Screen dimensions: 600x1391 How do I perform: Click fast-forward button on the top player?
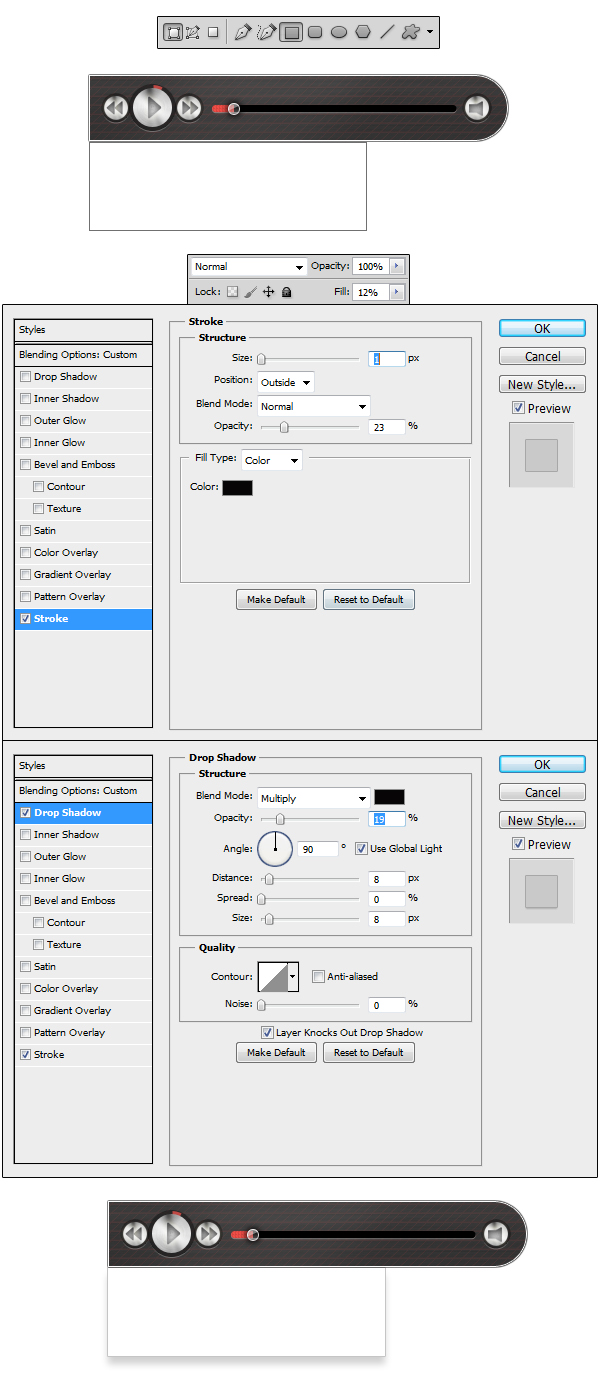pyautogui.click(x=189, y=107)
